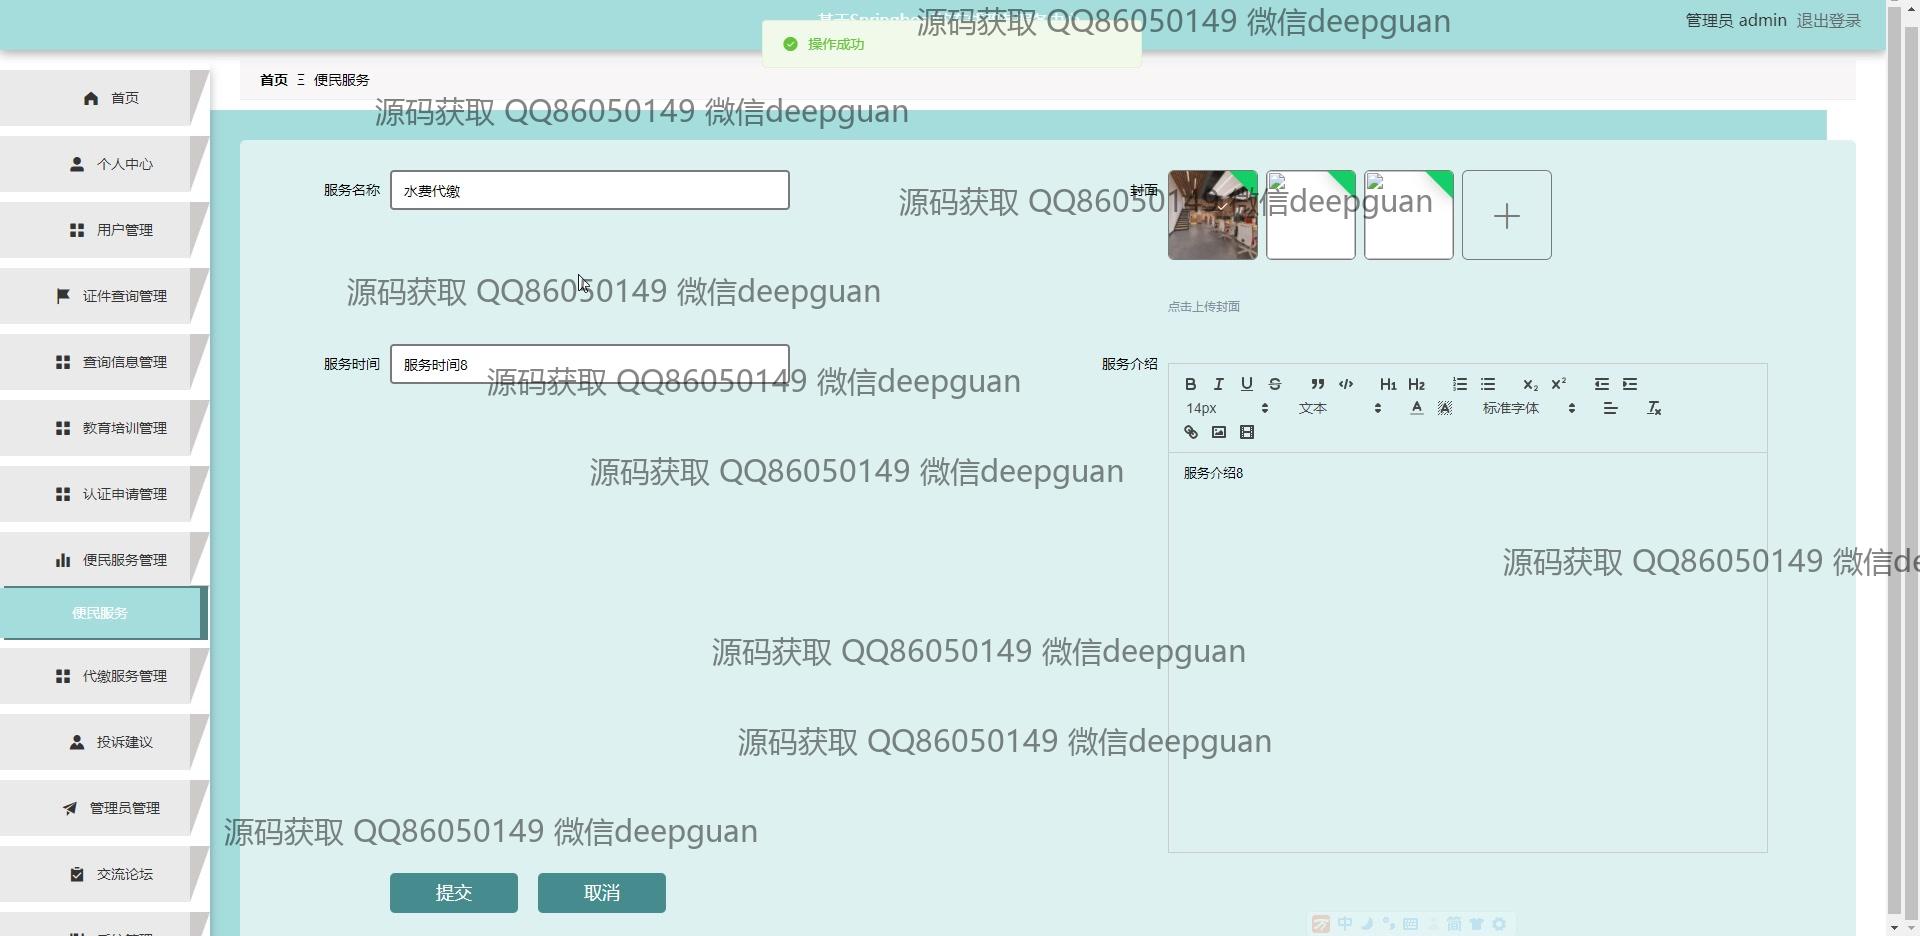Click the third cover thumbnail

[x=1409, y=215]
